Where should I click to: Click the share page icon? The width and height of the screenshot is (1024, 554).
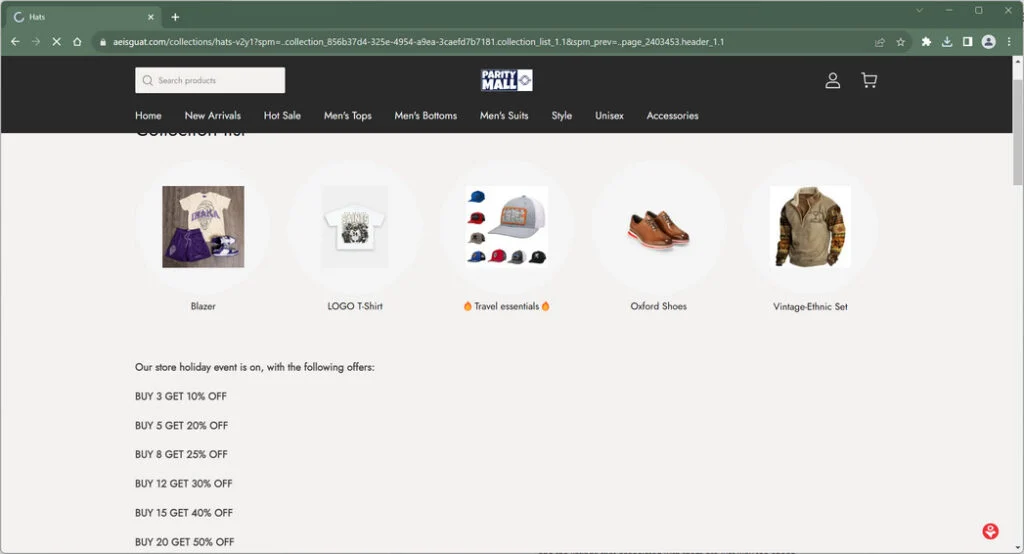click(x=880, y=42)
